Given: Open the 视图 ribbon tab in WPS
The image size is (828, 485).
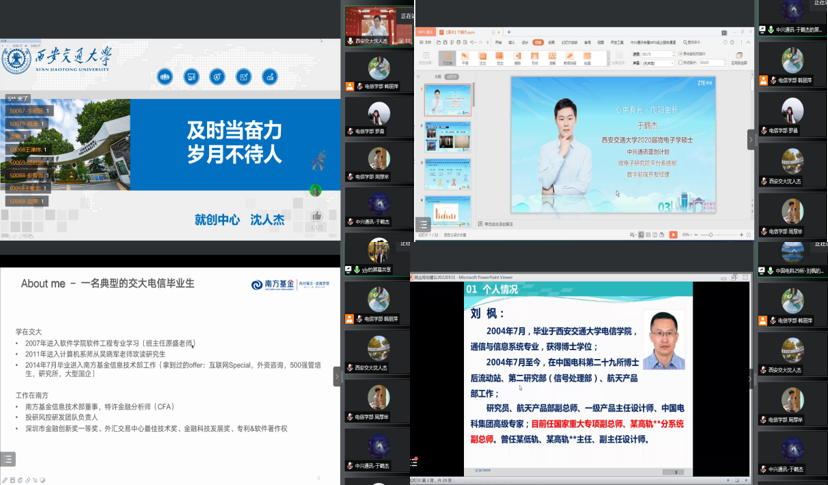Looking at the screenshot, I should point(600,42).
